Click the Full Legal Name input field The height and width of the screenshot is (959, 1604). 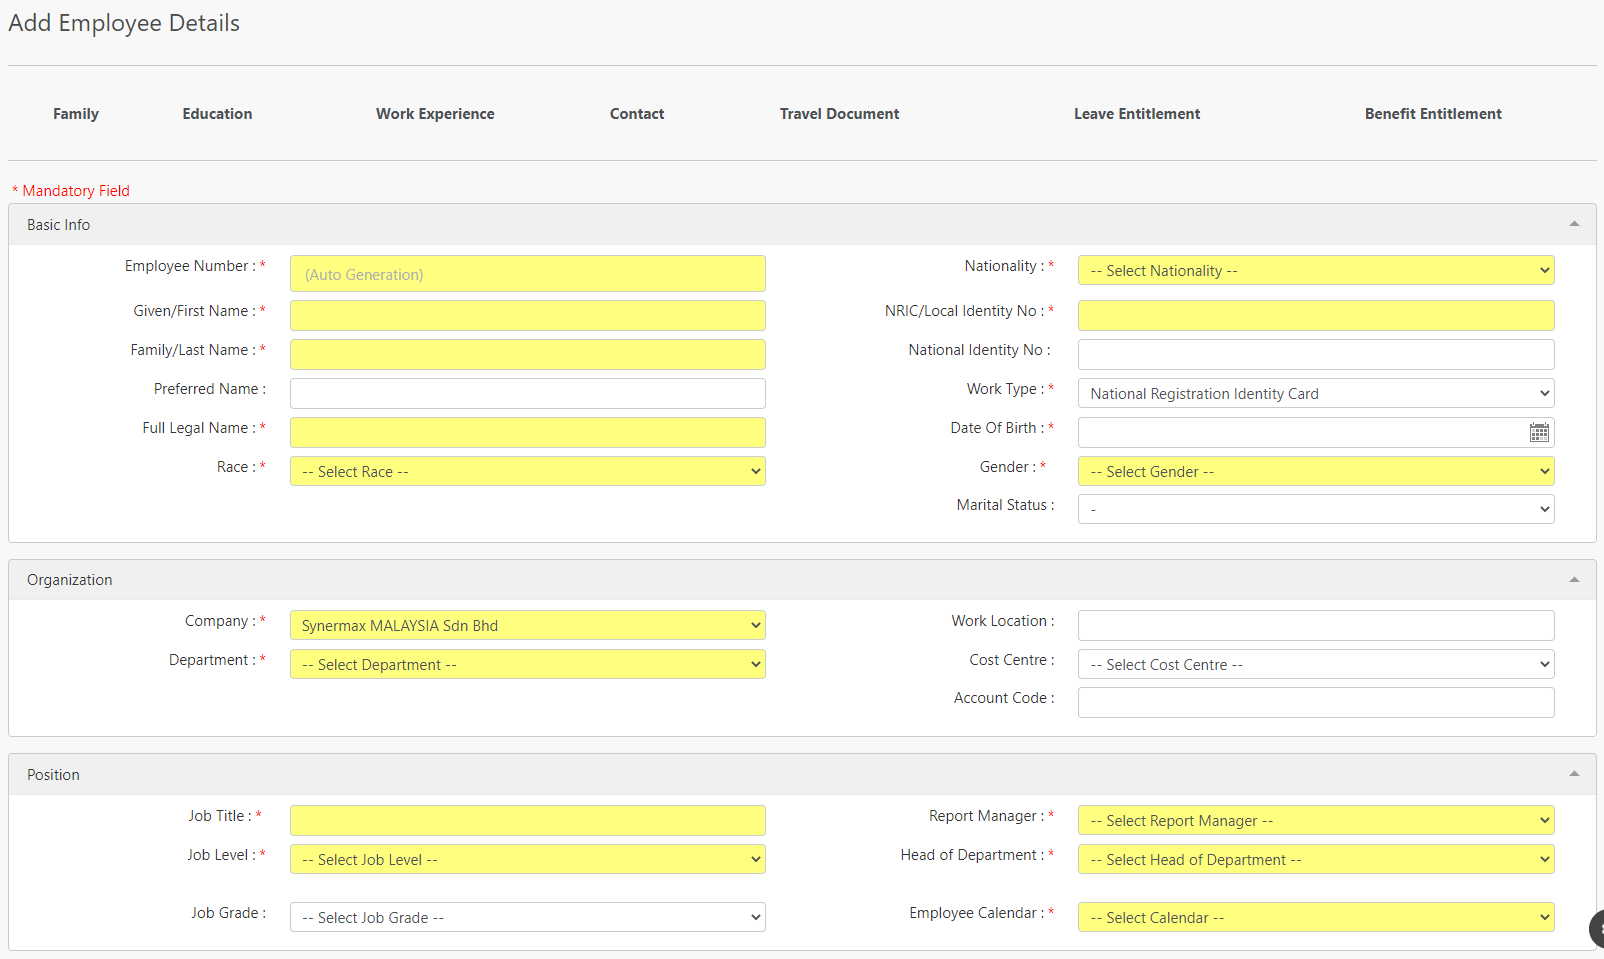(528, 432)
